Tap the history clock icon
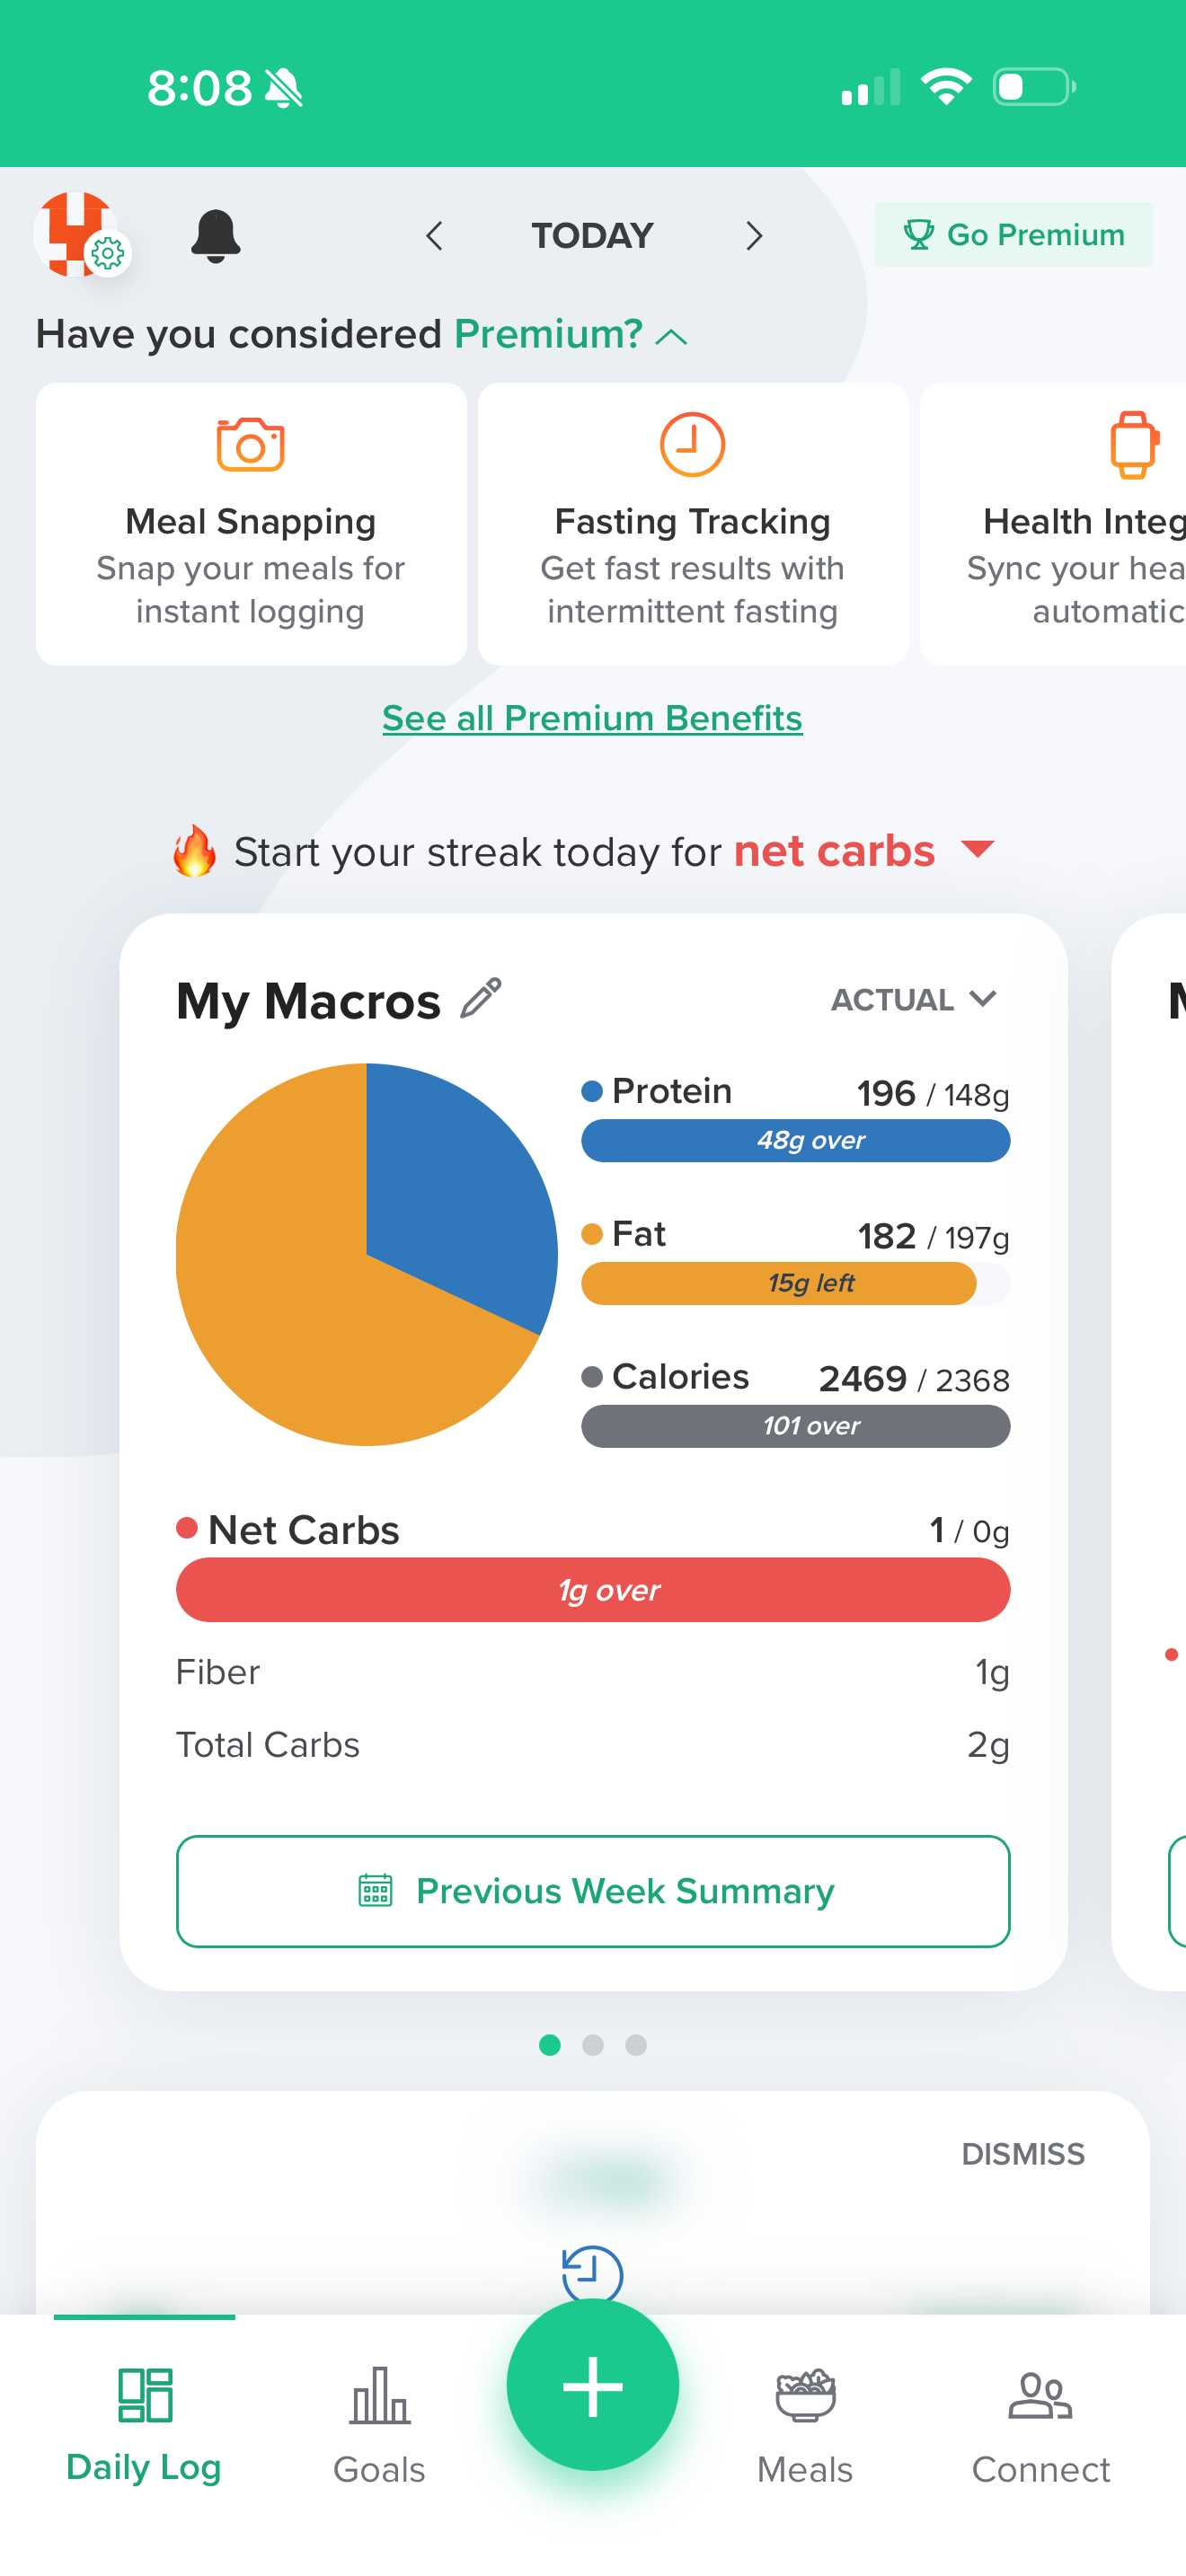 pyautogui.click(x=592, y=2273)
